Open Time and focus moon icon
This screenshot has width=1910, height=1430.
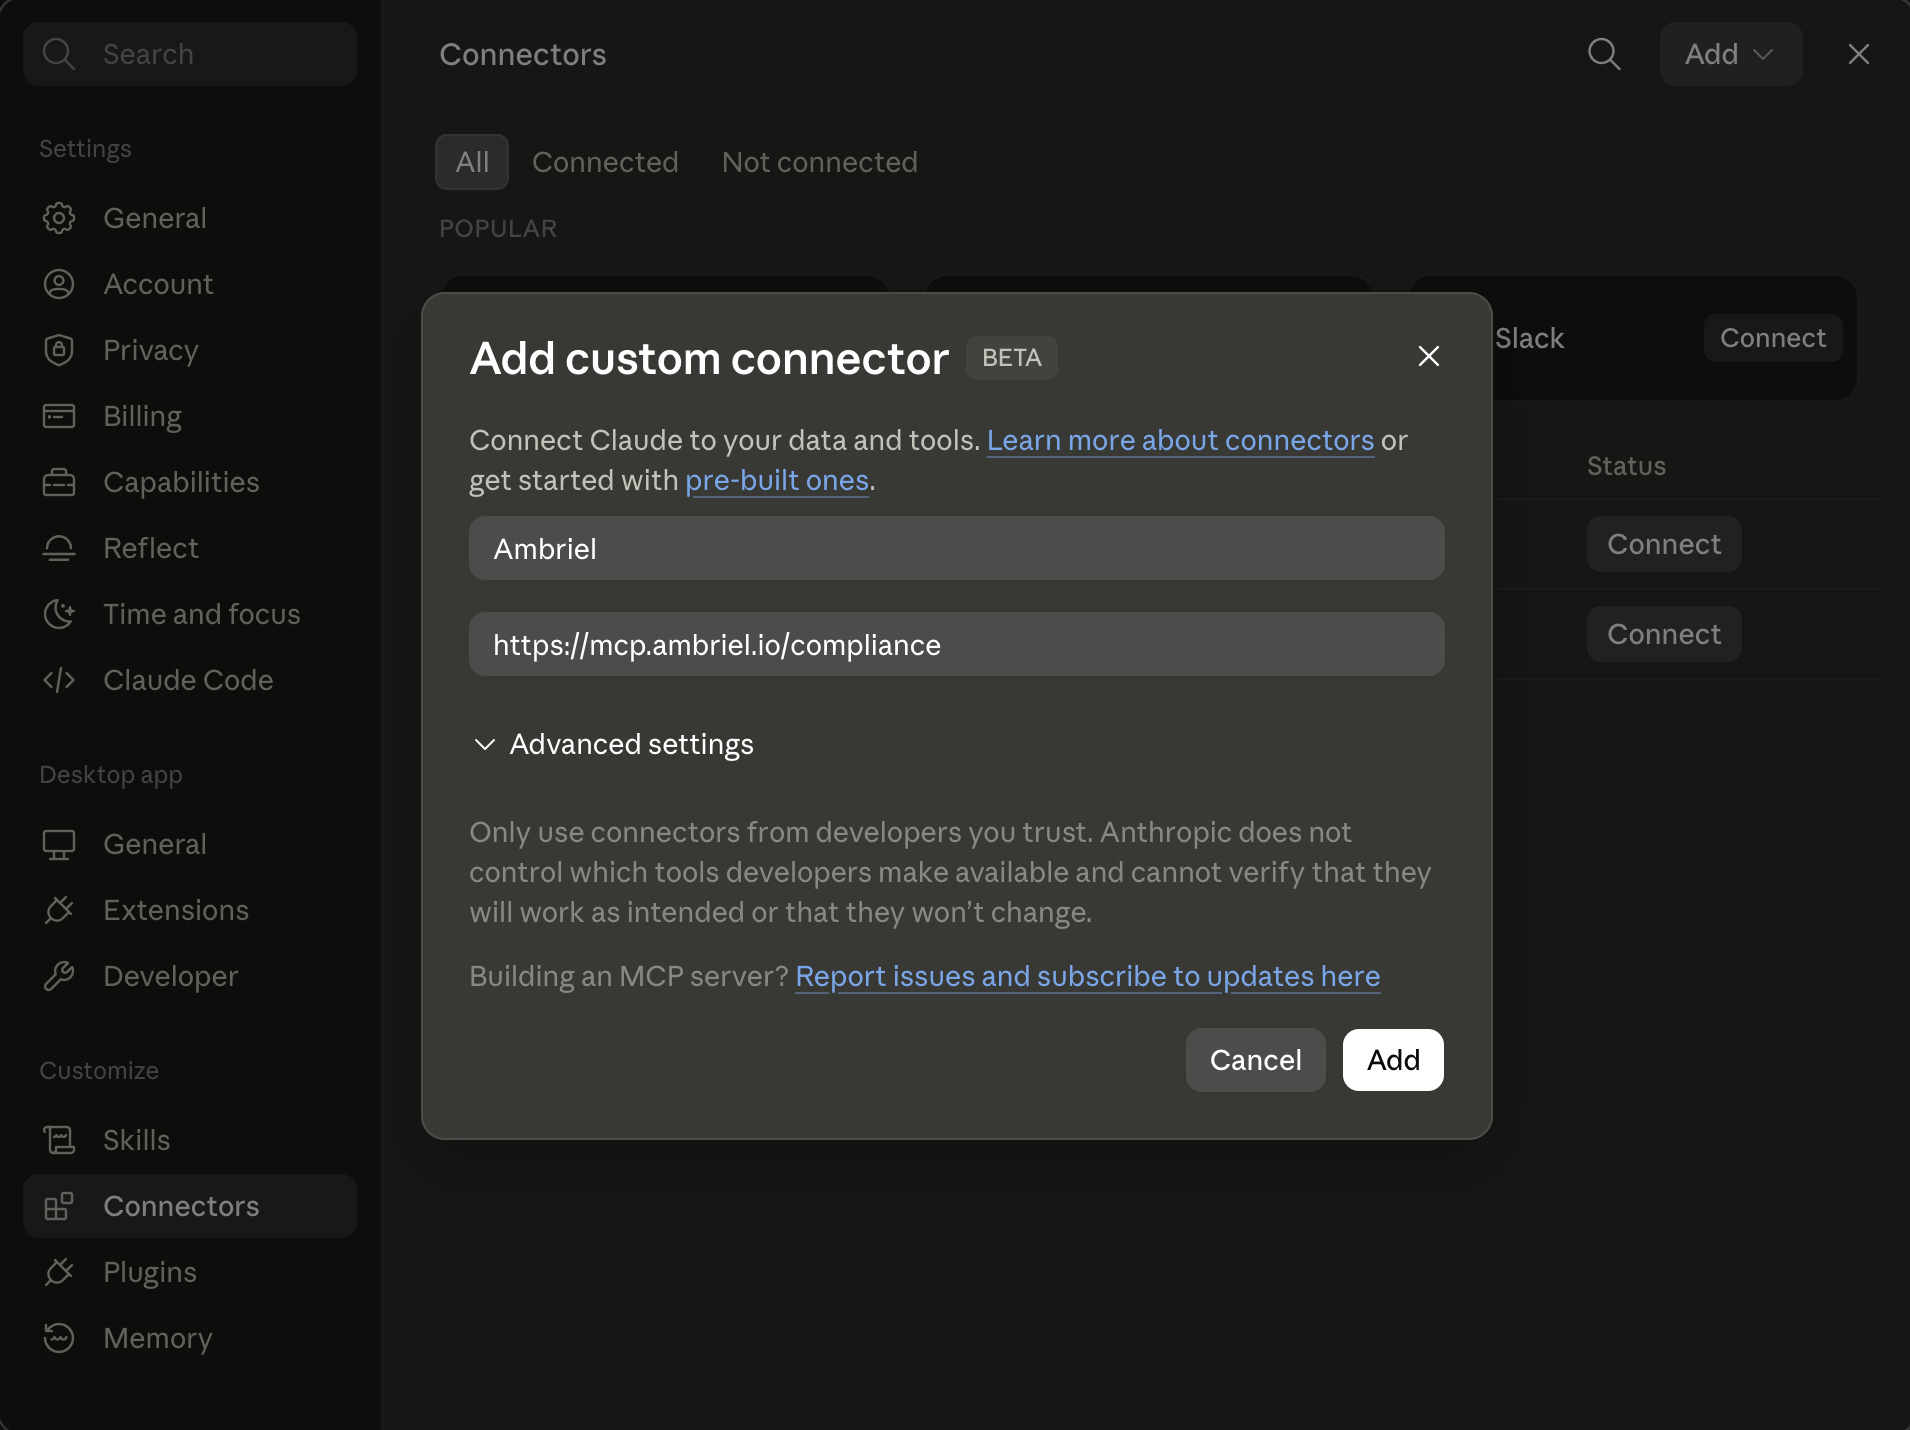pyautogui.click(x=59, y=614)
